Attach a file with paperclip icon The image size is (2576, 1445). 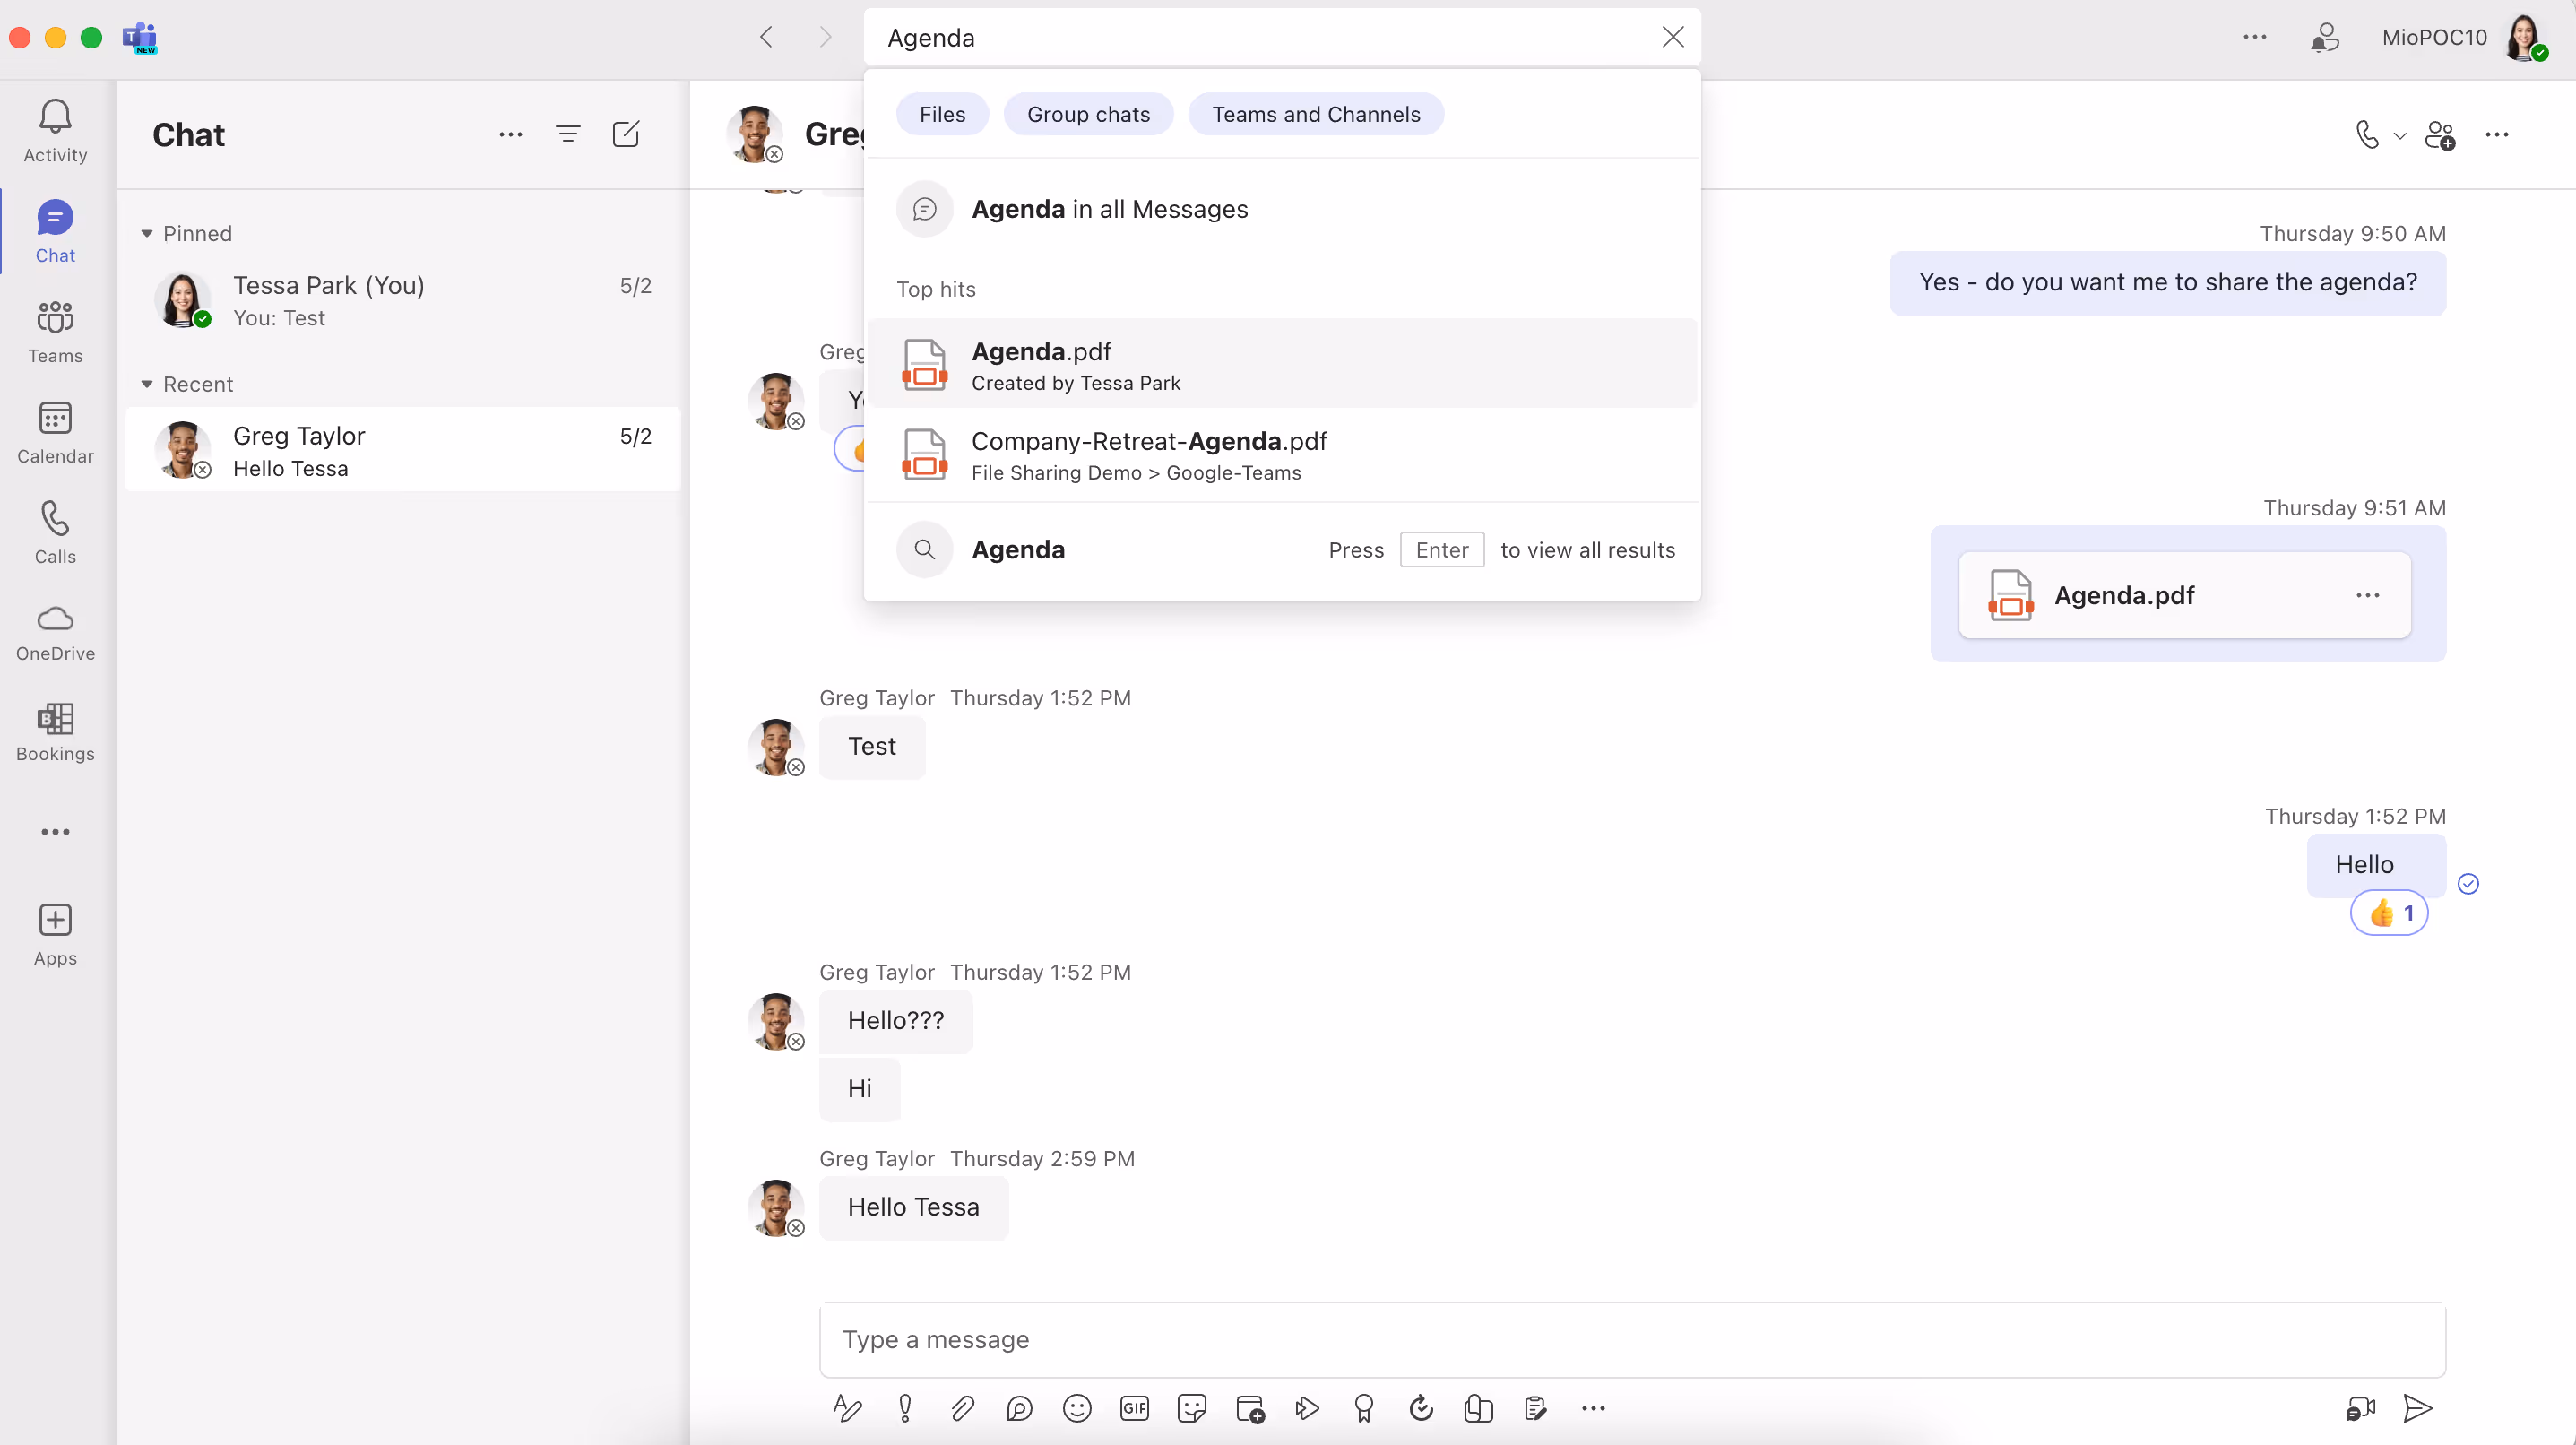962,1408
